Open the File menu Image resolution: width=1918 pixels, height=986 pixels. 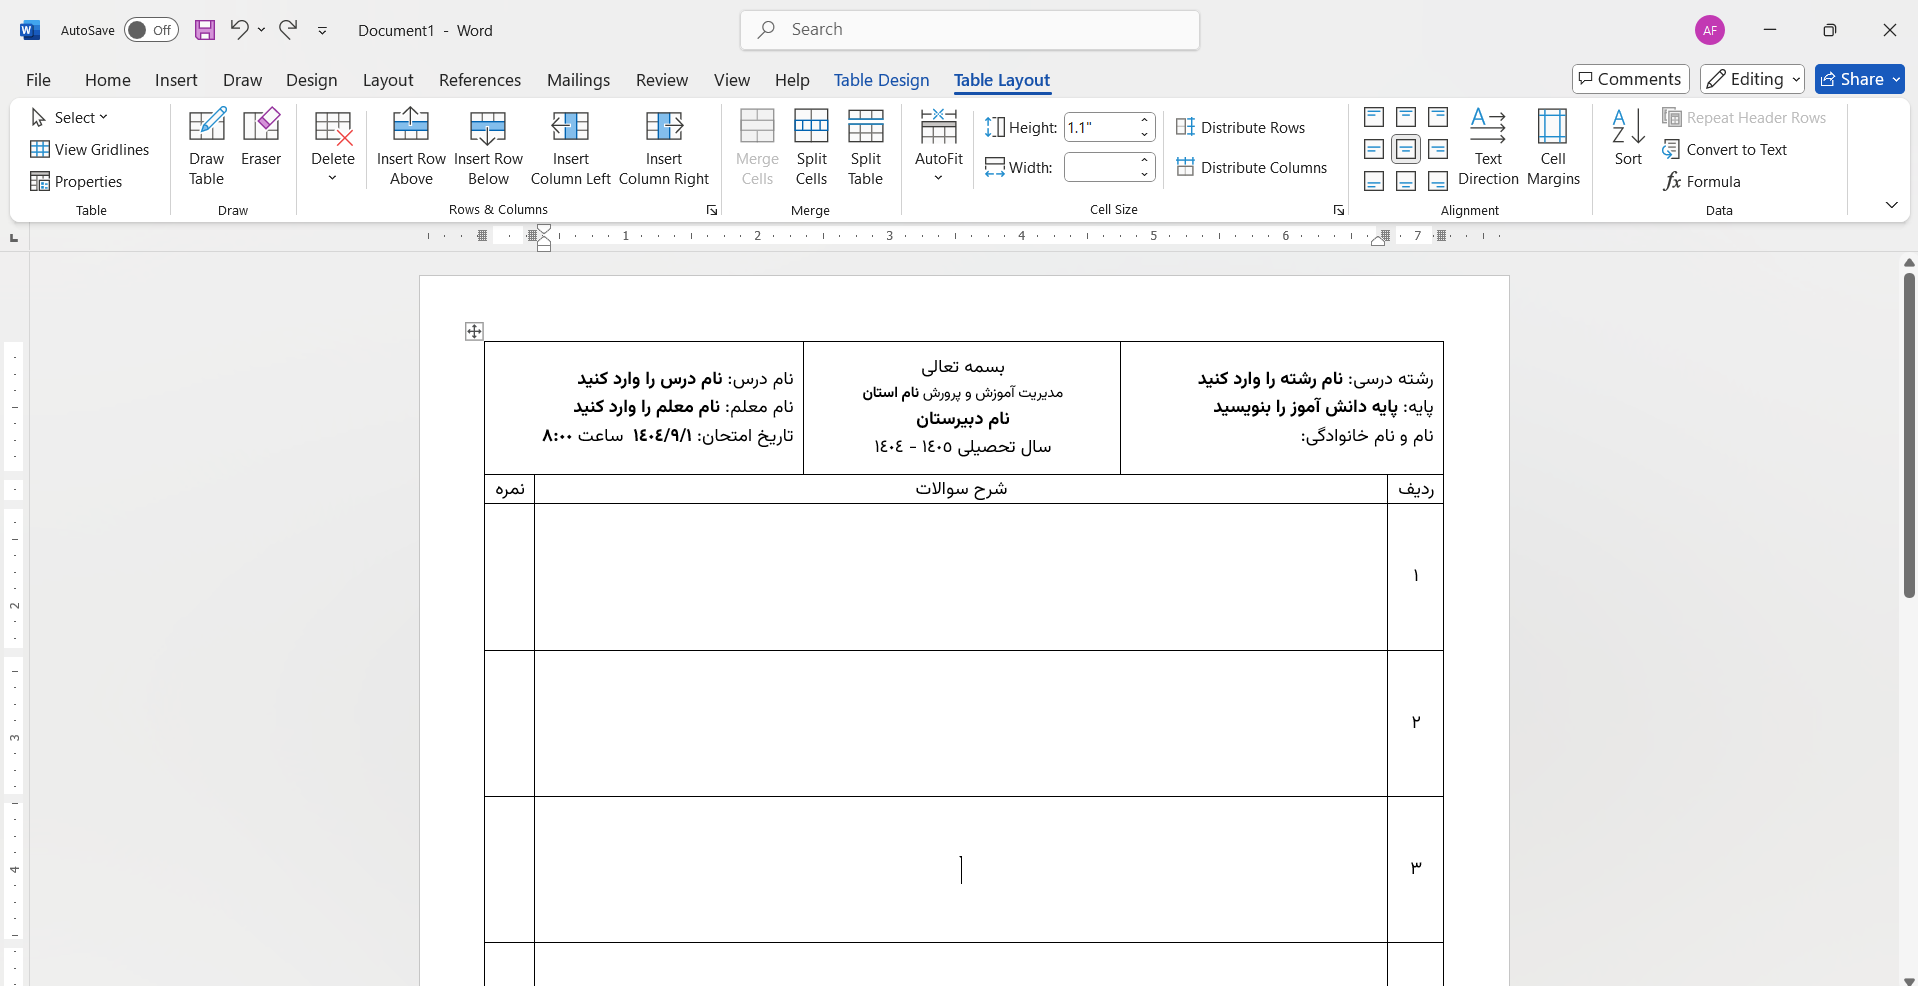pos(38,80)
